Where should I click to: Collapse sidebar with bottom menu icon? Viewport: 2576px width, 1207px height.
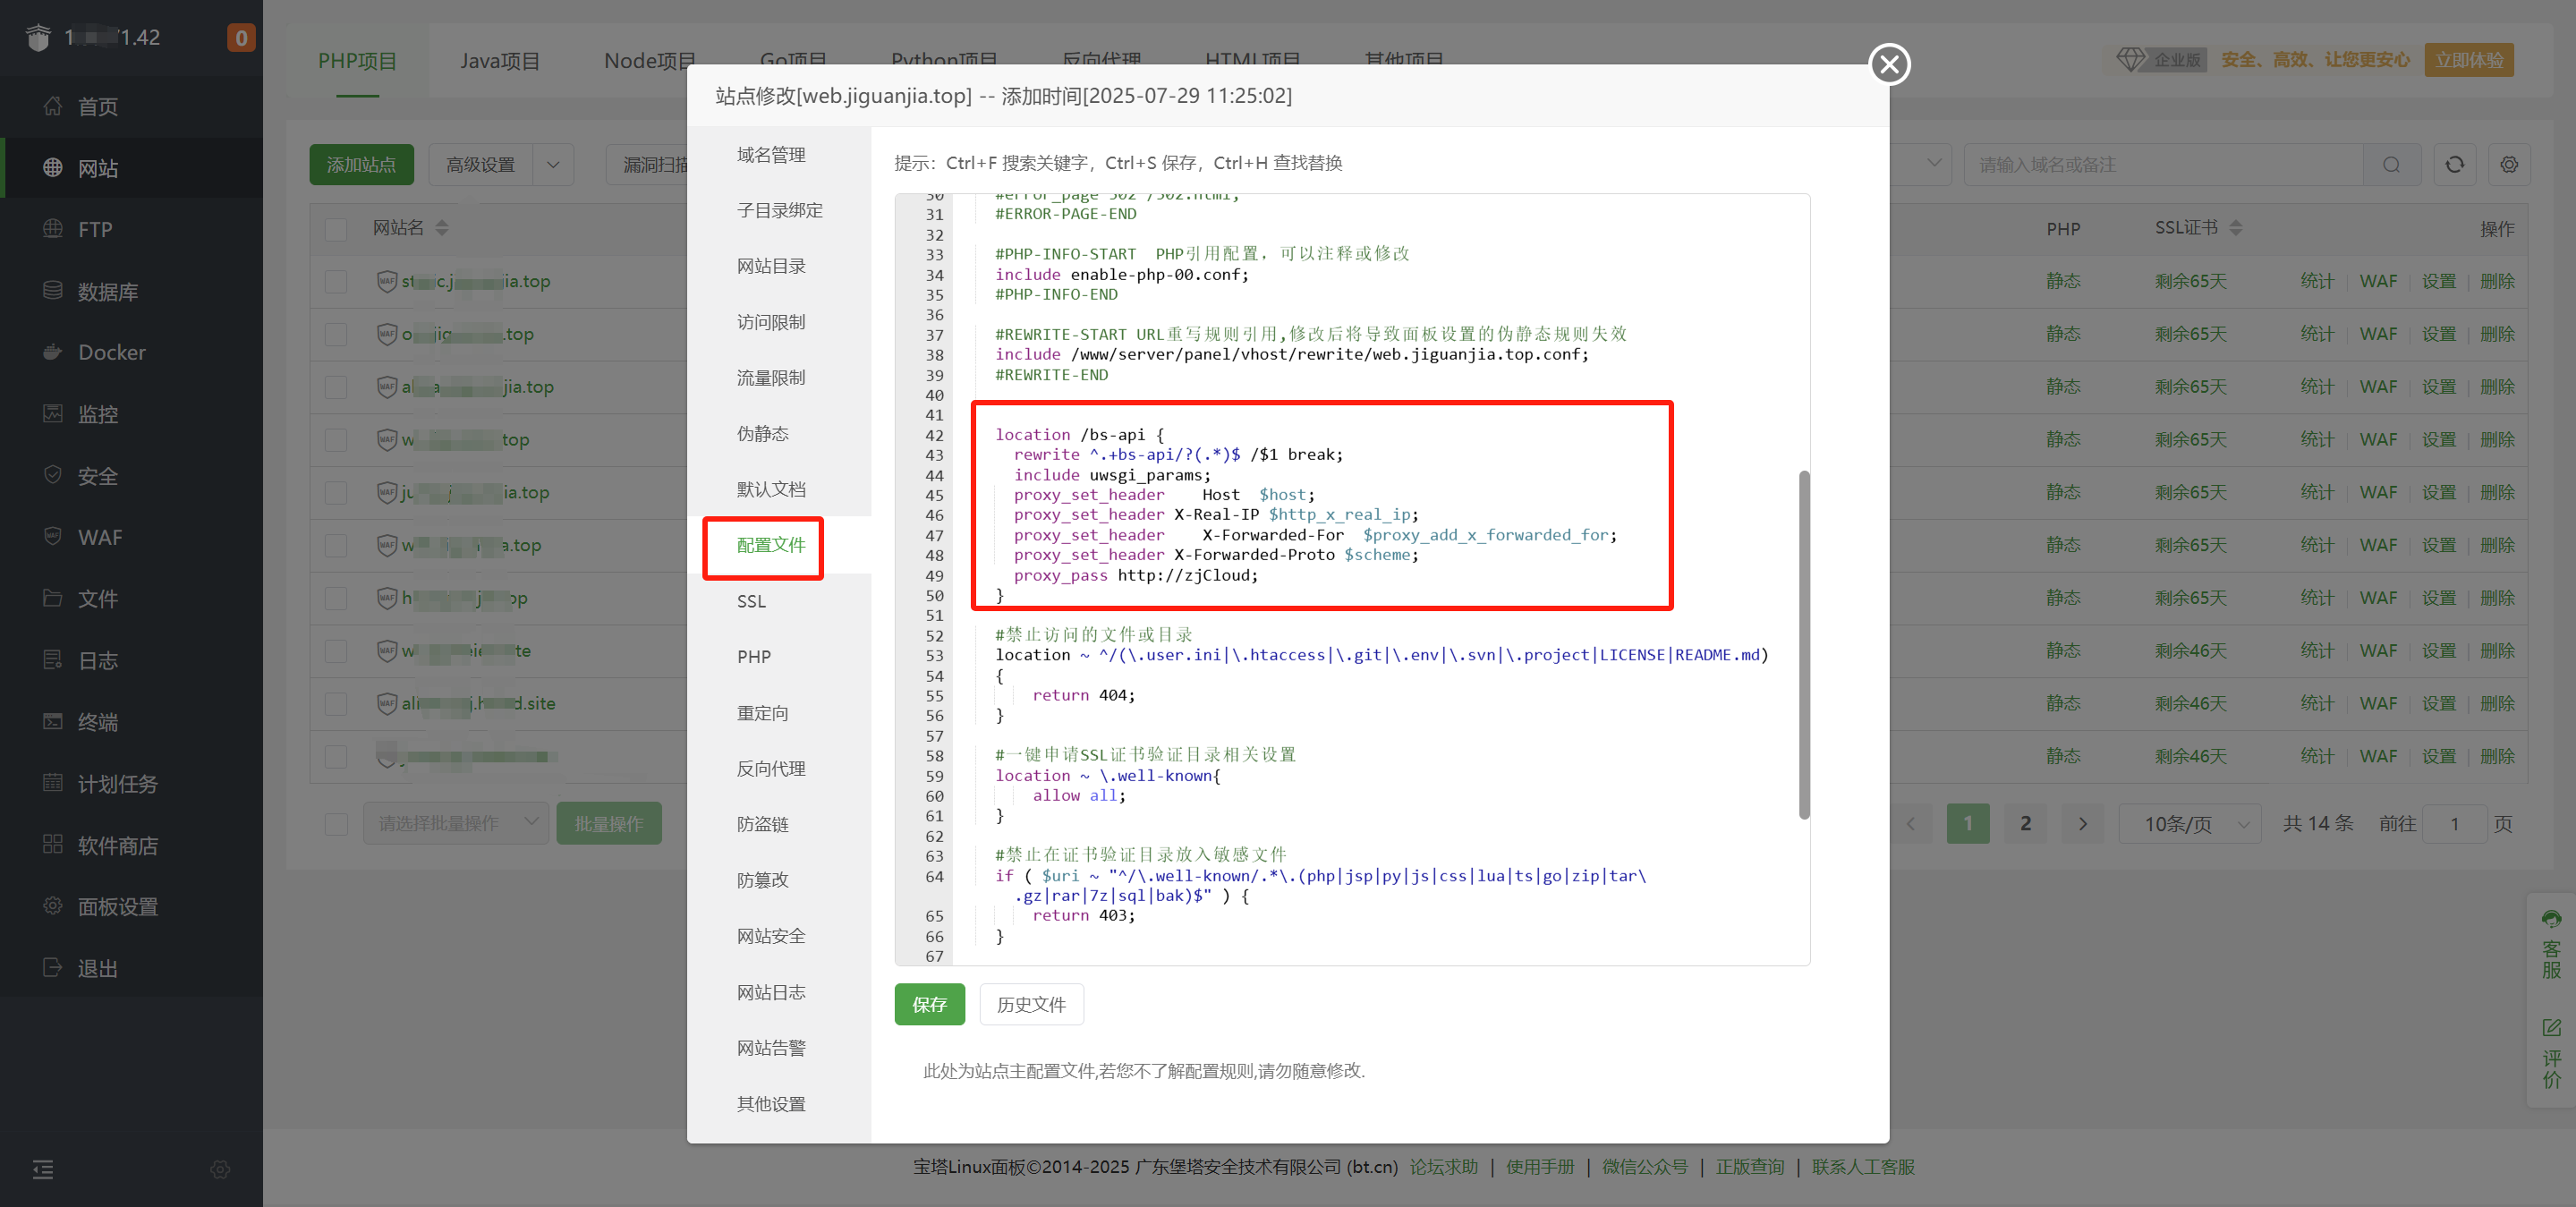(43, 1169)
